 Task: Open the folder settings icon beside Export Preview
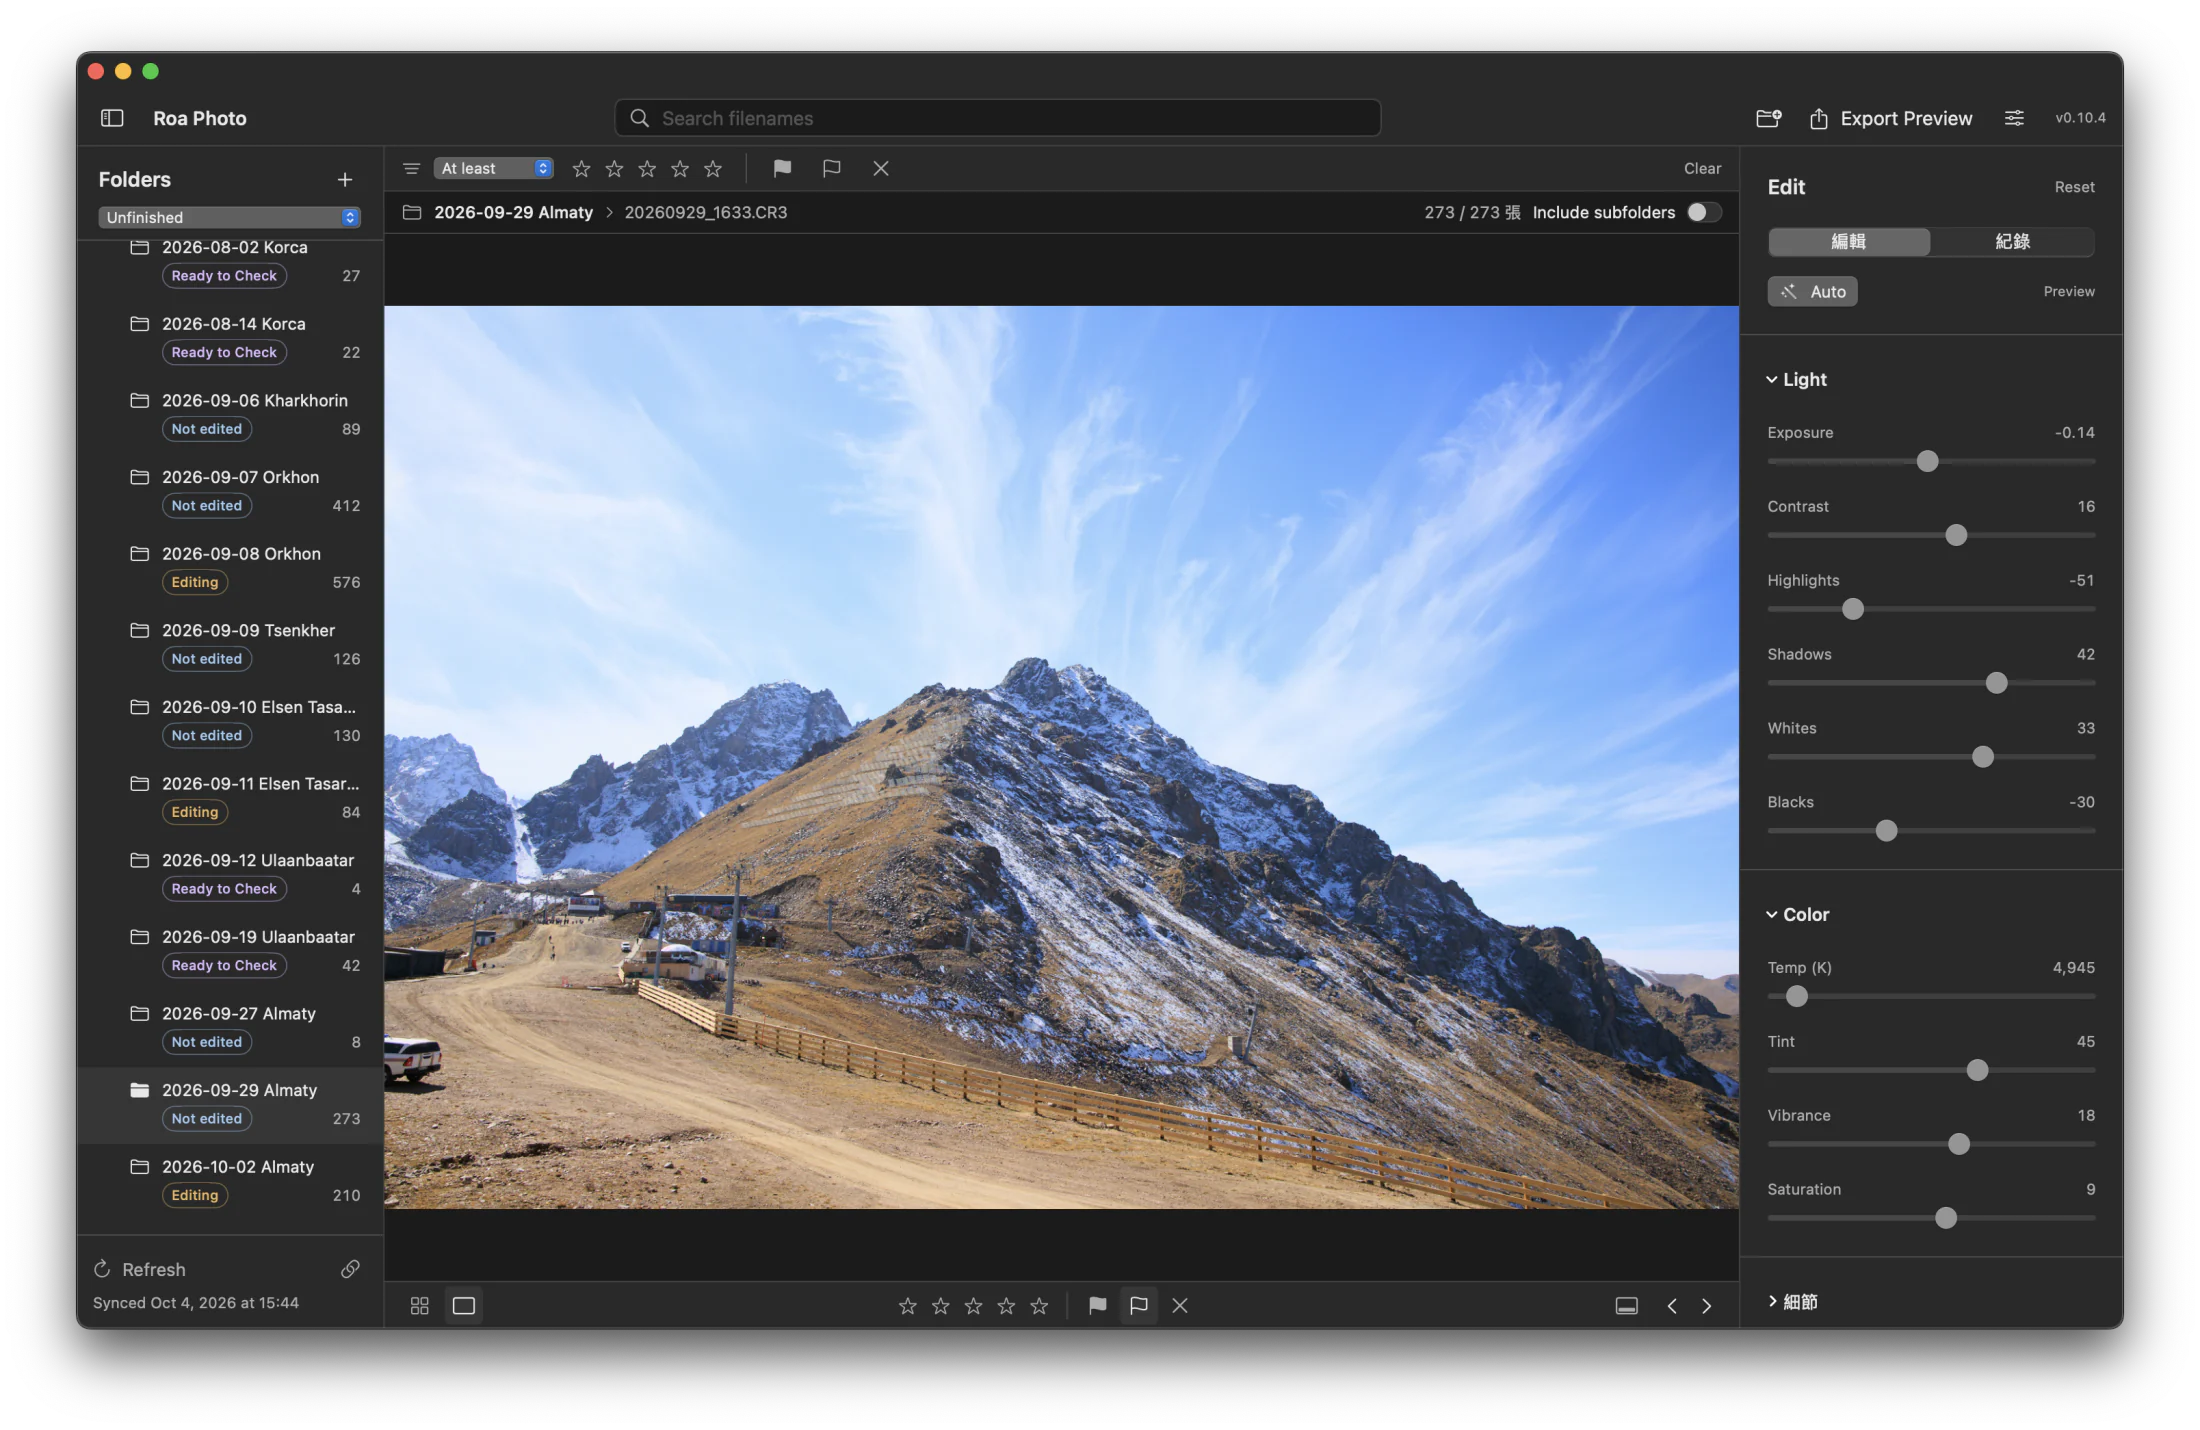1768,118
